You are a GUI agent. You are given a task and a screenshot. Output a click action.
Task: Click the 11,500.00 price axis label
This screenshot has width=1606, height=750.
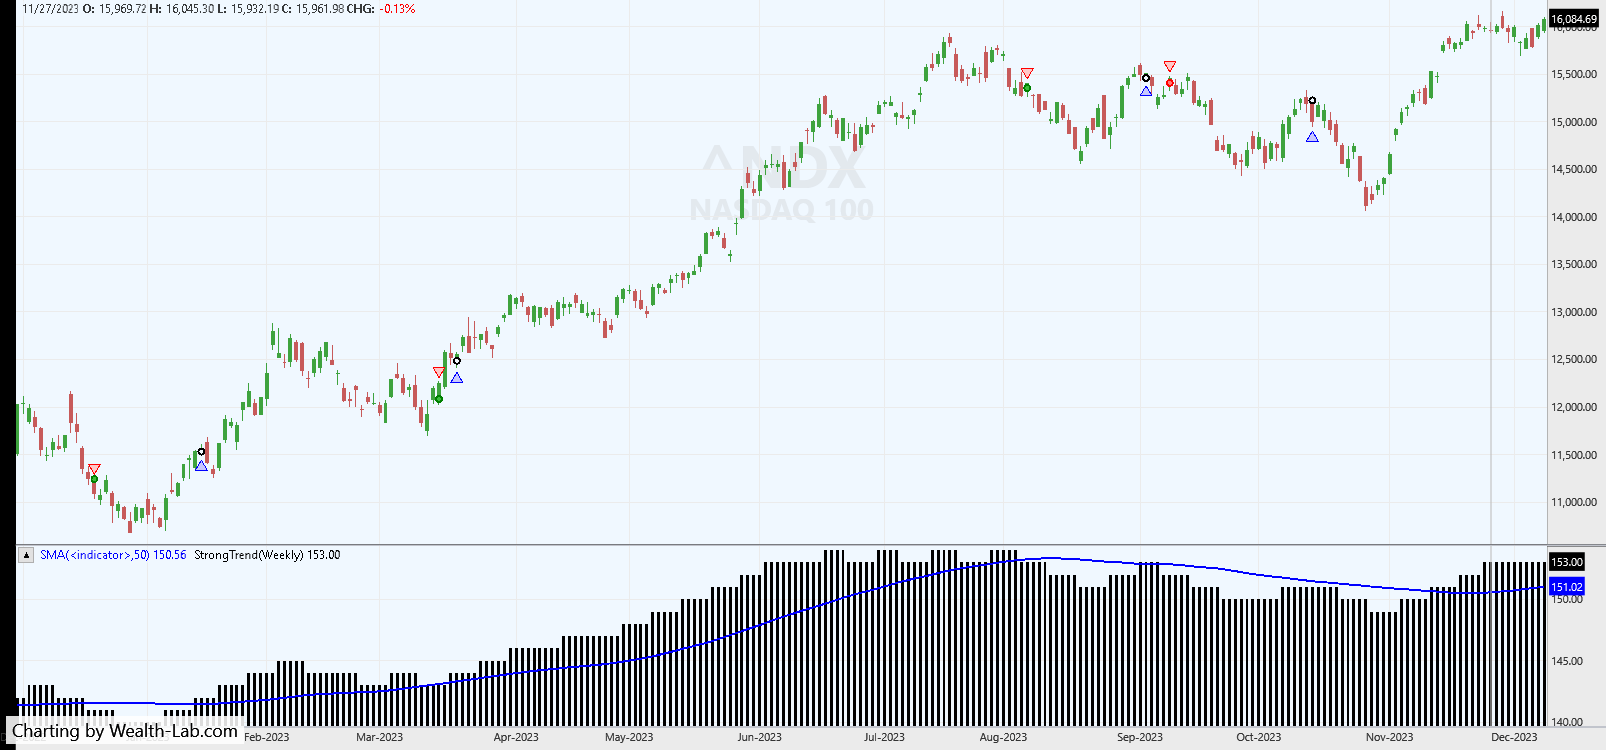point(1574,455)
